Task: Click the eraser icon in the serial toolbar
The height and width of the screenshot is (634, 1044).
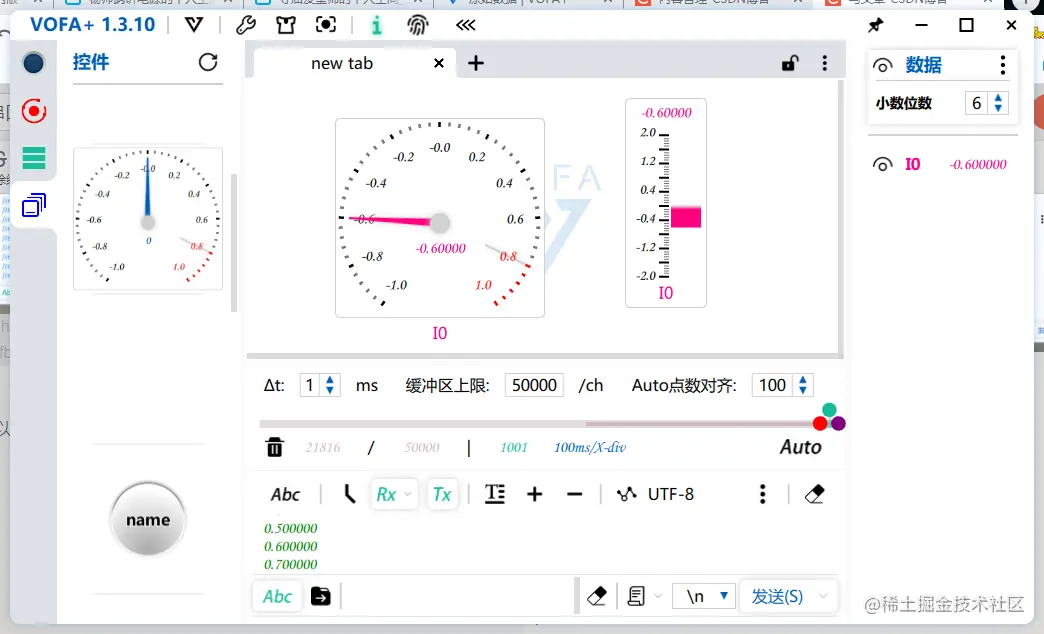Action: point(814,493)
